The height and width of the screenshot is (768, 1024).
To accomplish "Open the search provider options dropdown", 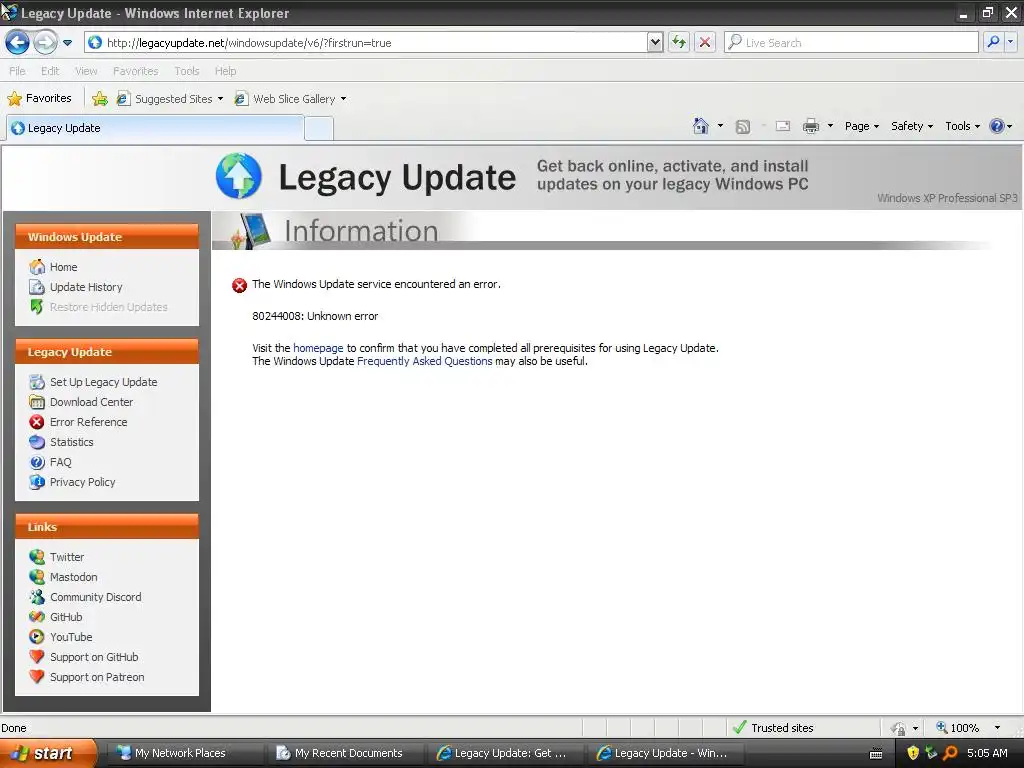I will coord(1010,42).
